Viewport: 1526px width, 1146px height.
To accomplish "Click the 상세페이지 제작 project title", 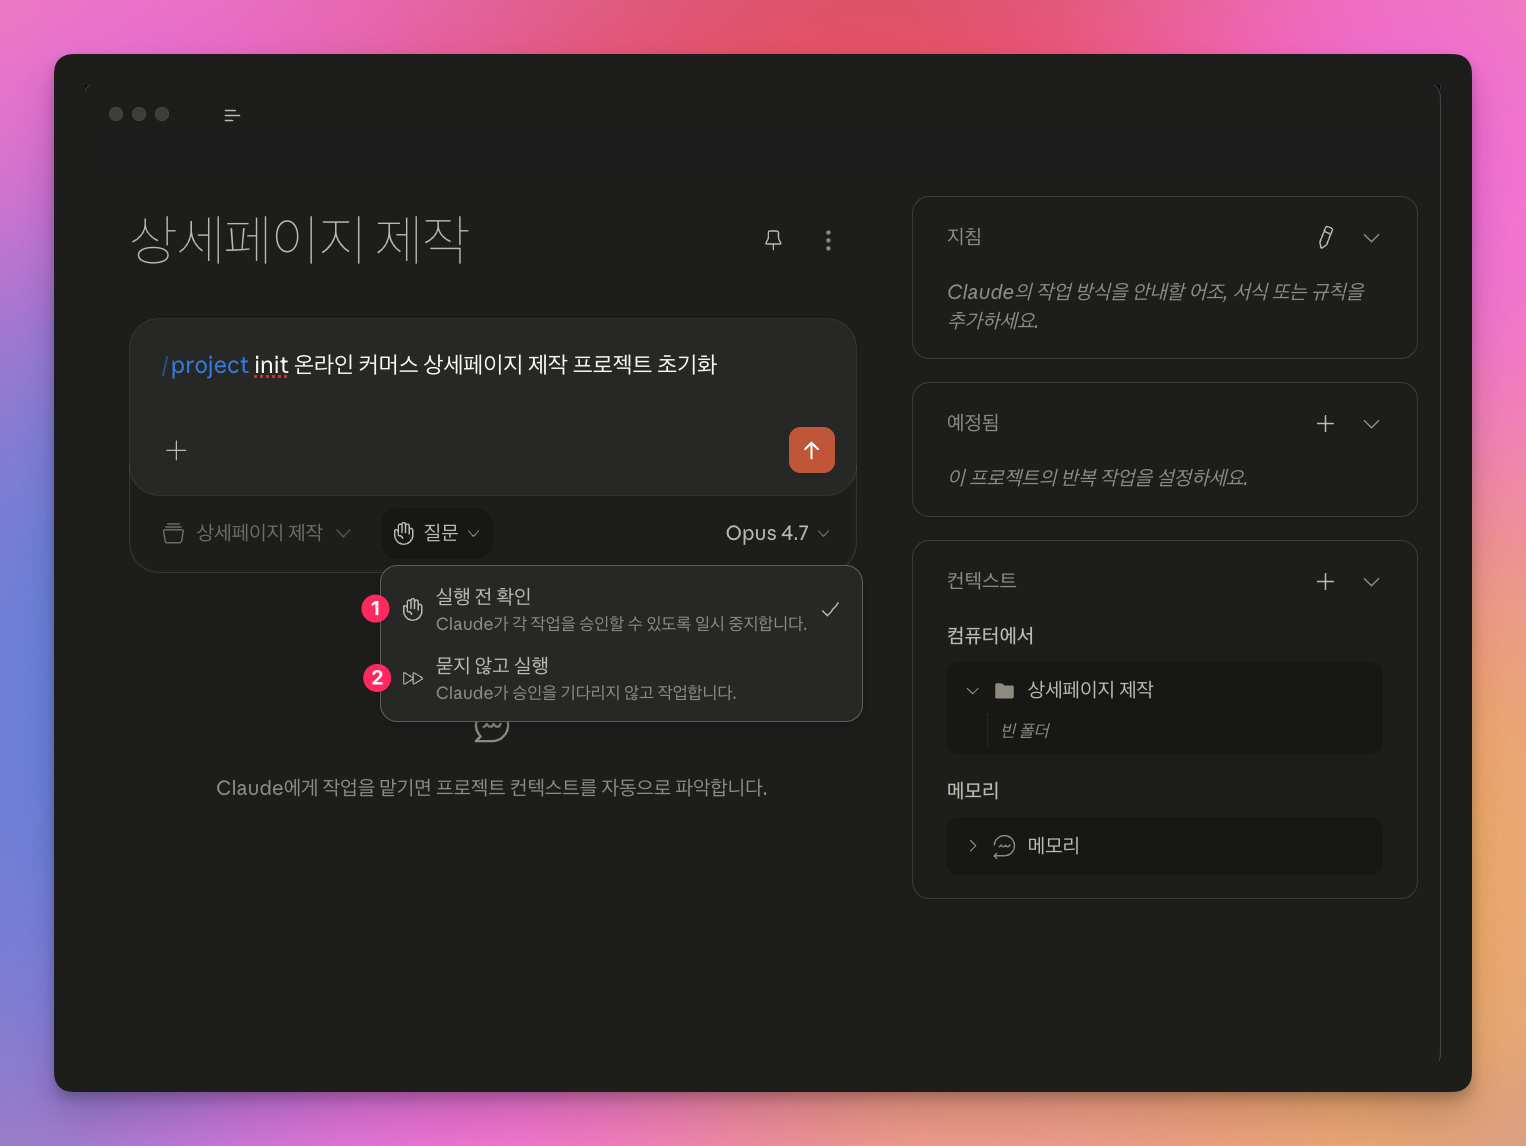I will point(300,240).
